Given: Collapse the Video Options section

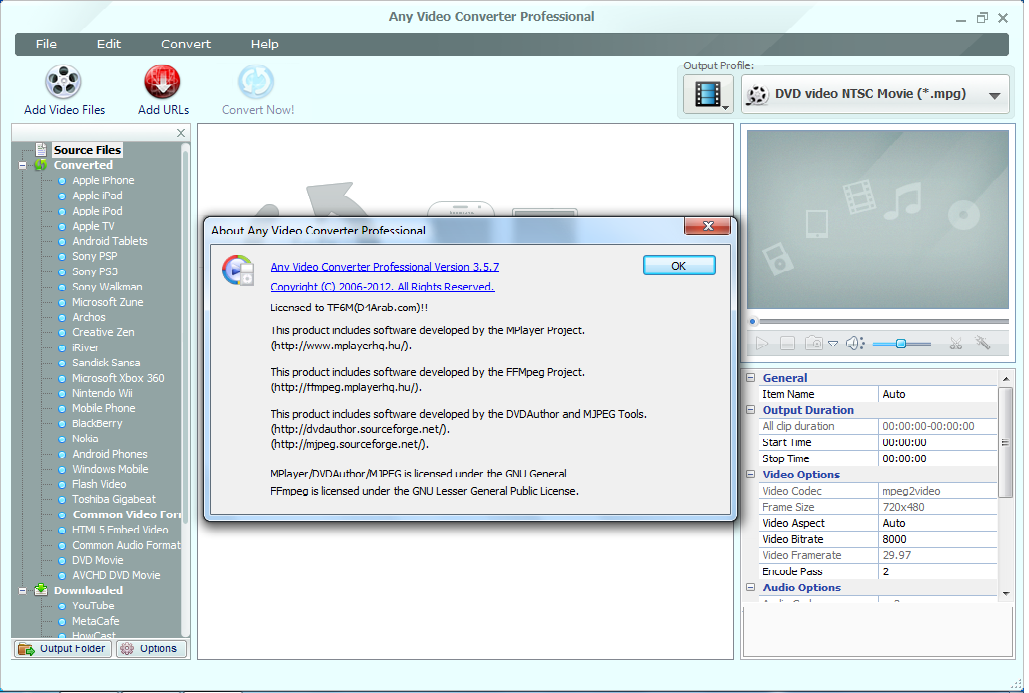Looking at the screenshot, I should coord(751,474).
